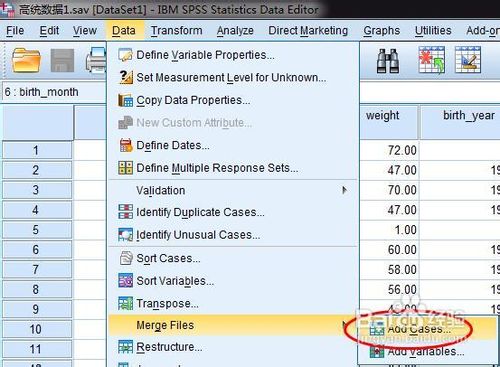Open the Analyze menu
This screenshot has width=500, height=367.
click(235, 31)
